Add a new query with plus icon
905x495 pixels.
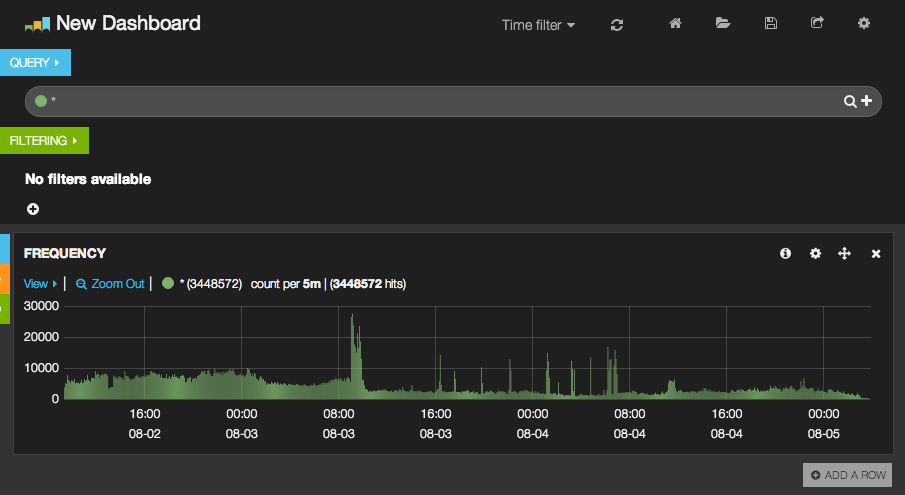pyautogui.click(x=866, y=100)
